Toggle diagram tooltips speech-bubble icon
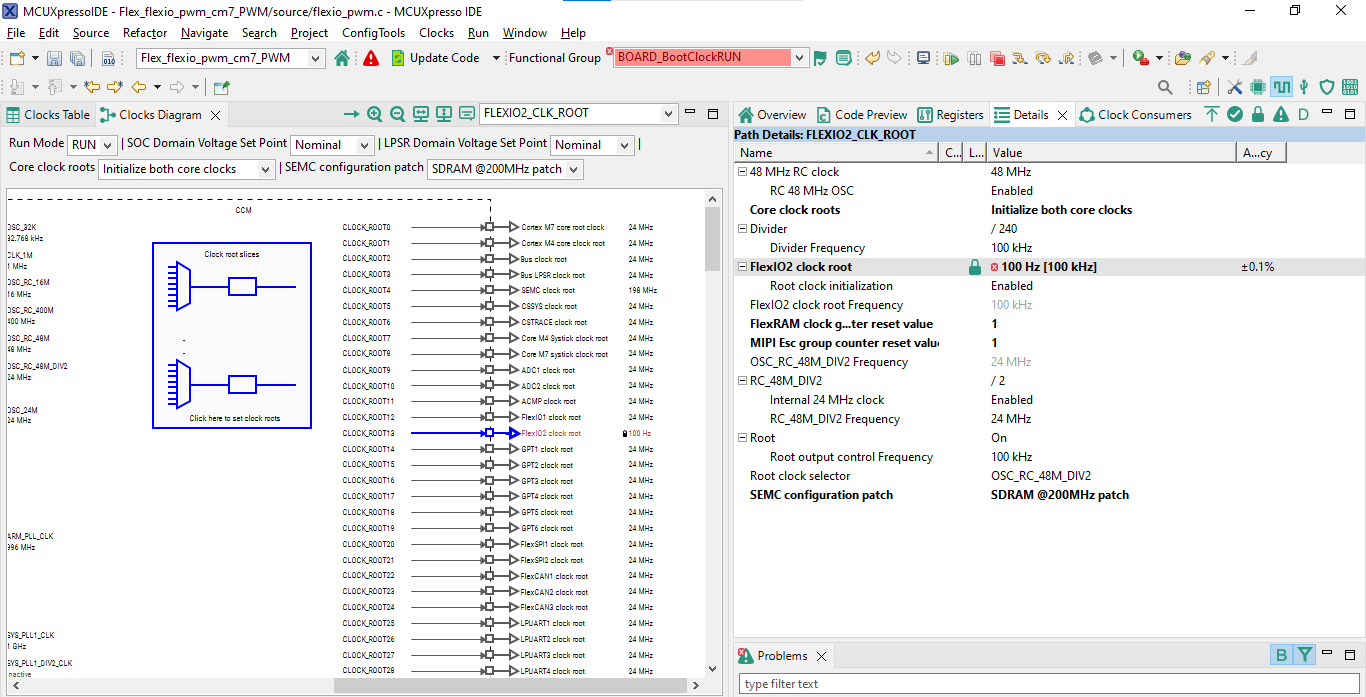Image resolution: width=1366 pixels, height=697 pixels. tap(467, 113)
